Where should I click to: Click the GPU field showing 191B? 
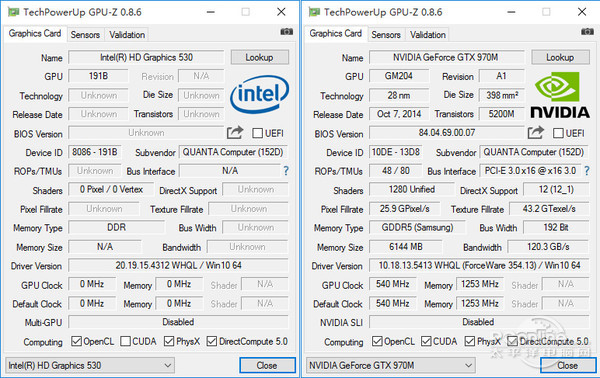pyautogui.click(x=98, y=76)
